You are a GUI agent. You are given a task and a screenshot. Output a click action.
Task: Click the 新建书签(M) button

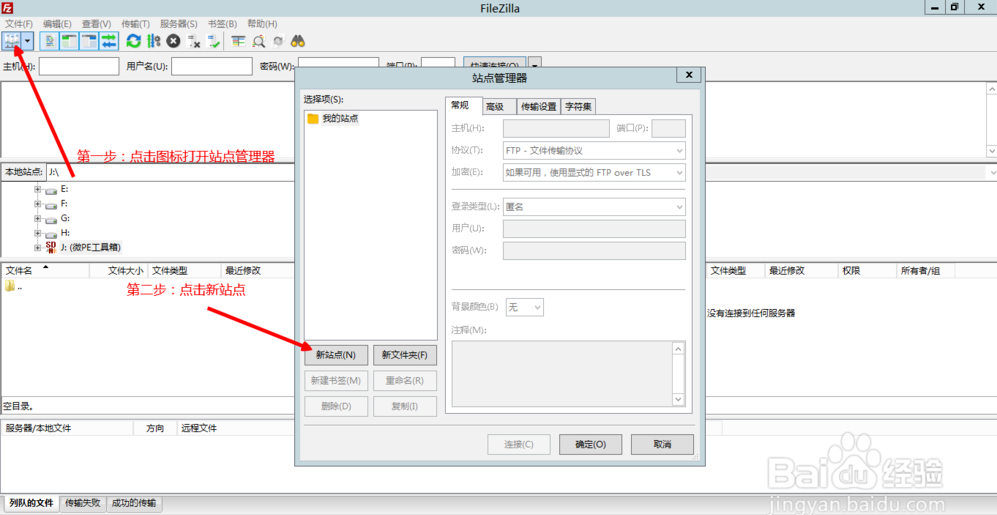336,380
